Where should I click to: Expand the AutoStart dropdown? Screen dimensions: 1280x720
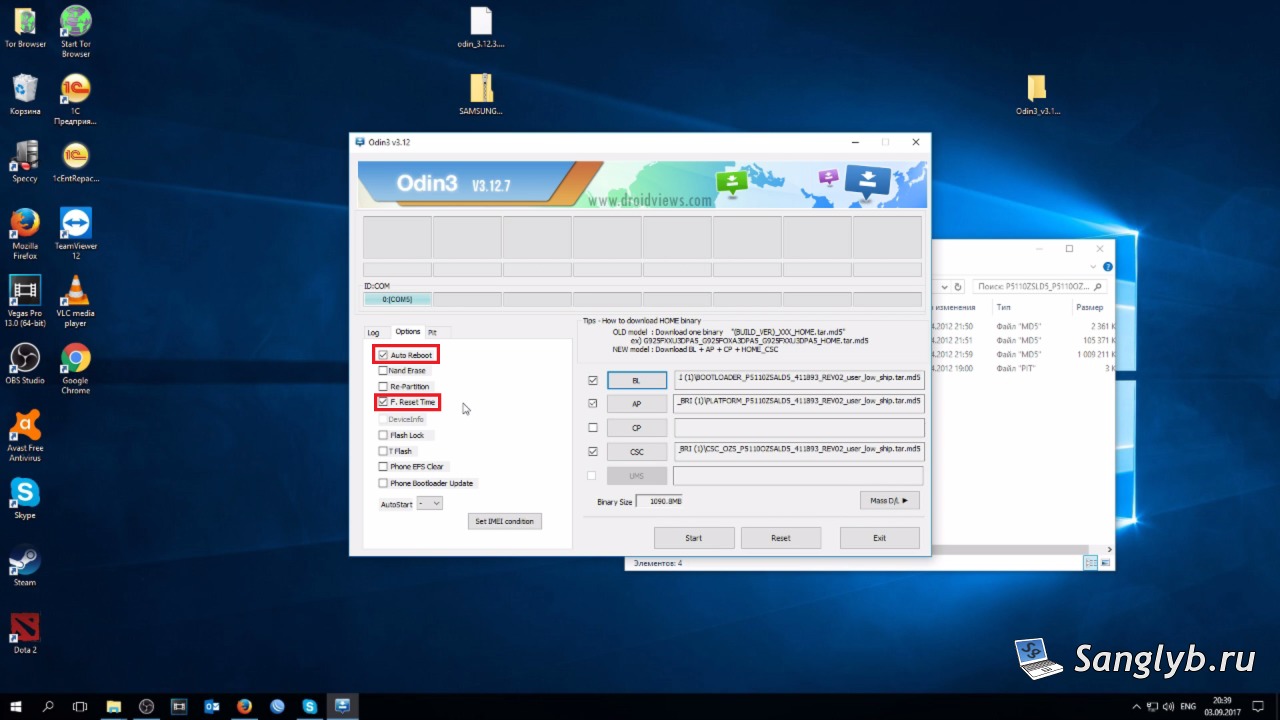tap(430, 504)
